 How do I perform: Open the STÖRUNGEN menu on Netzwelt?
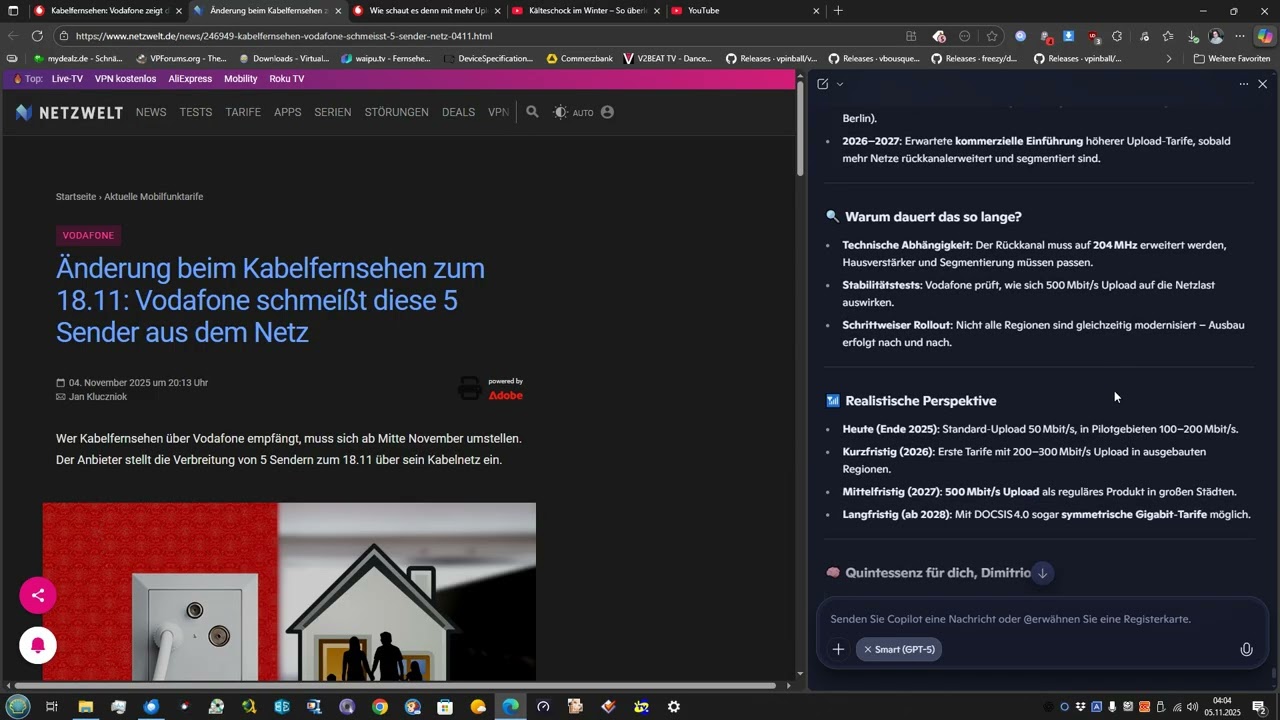click(397, 112)
